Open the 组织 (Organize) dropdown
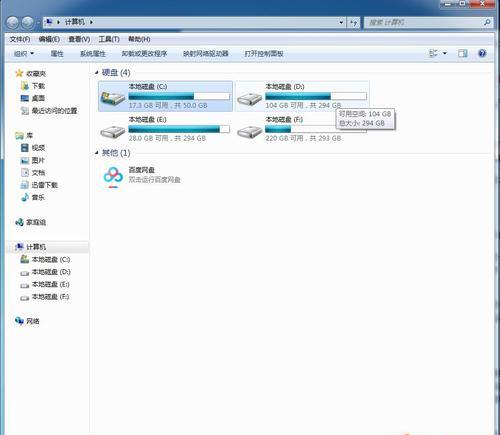This screenshot has width=500, height=435. 24,53
